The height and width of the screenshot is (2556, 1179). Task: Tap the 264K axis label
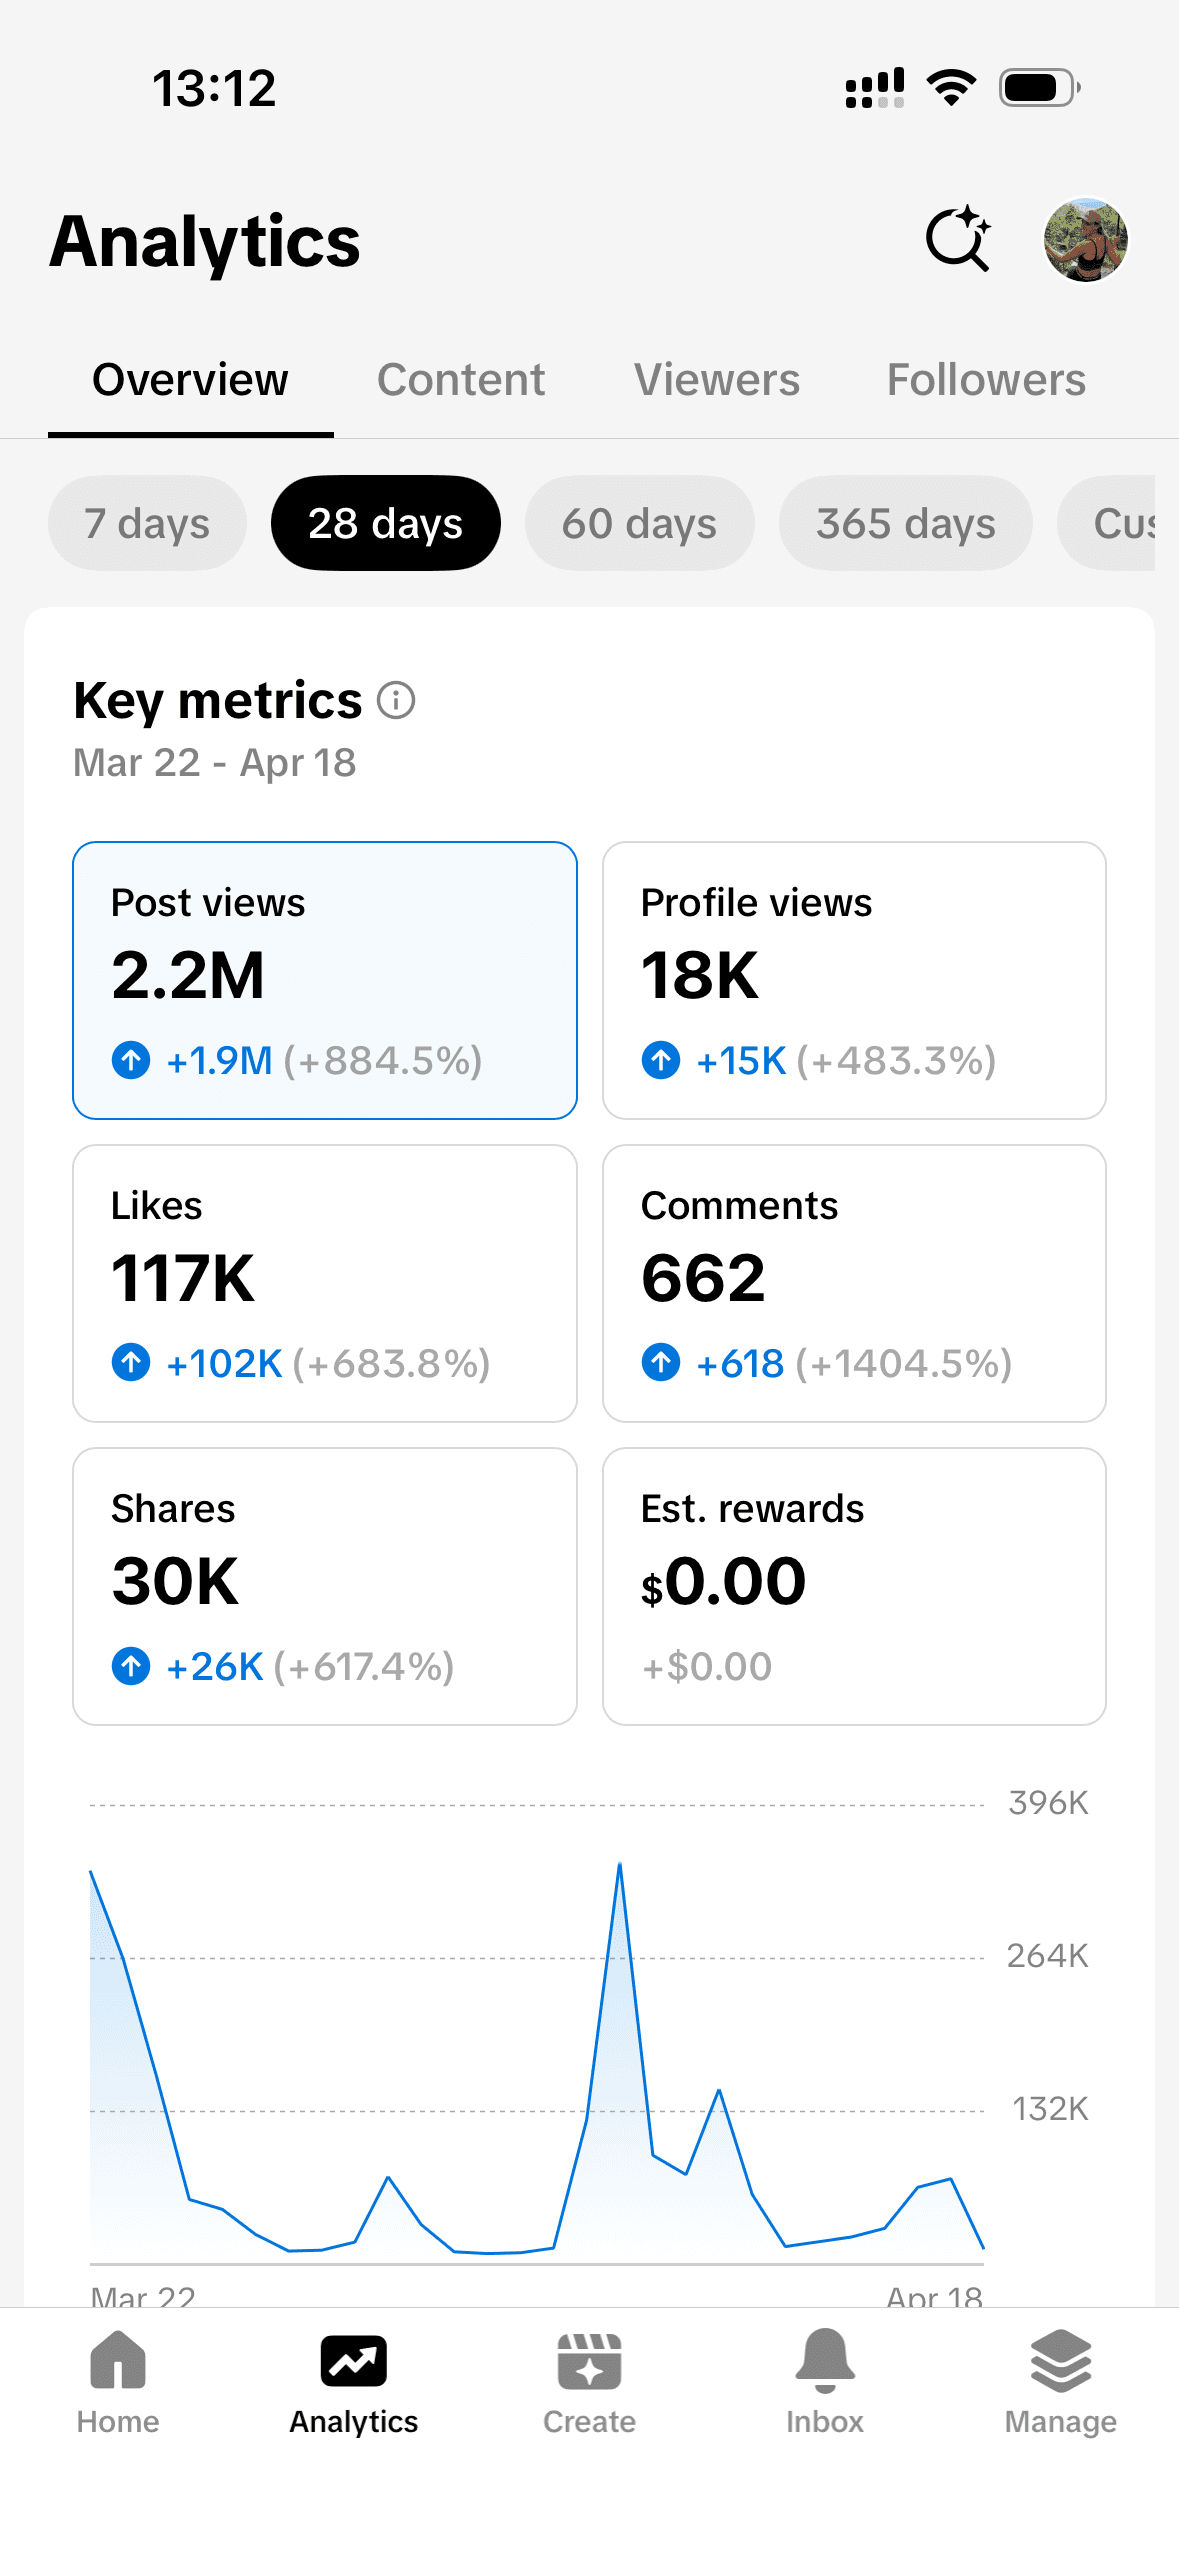(x=1047, y=1956)
